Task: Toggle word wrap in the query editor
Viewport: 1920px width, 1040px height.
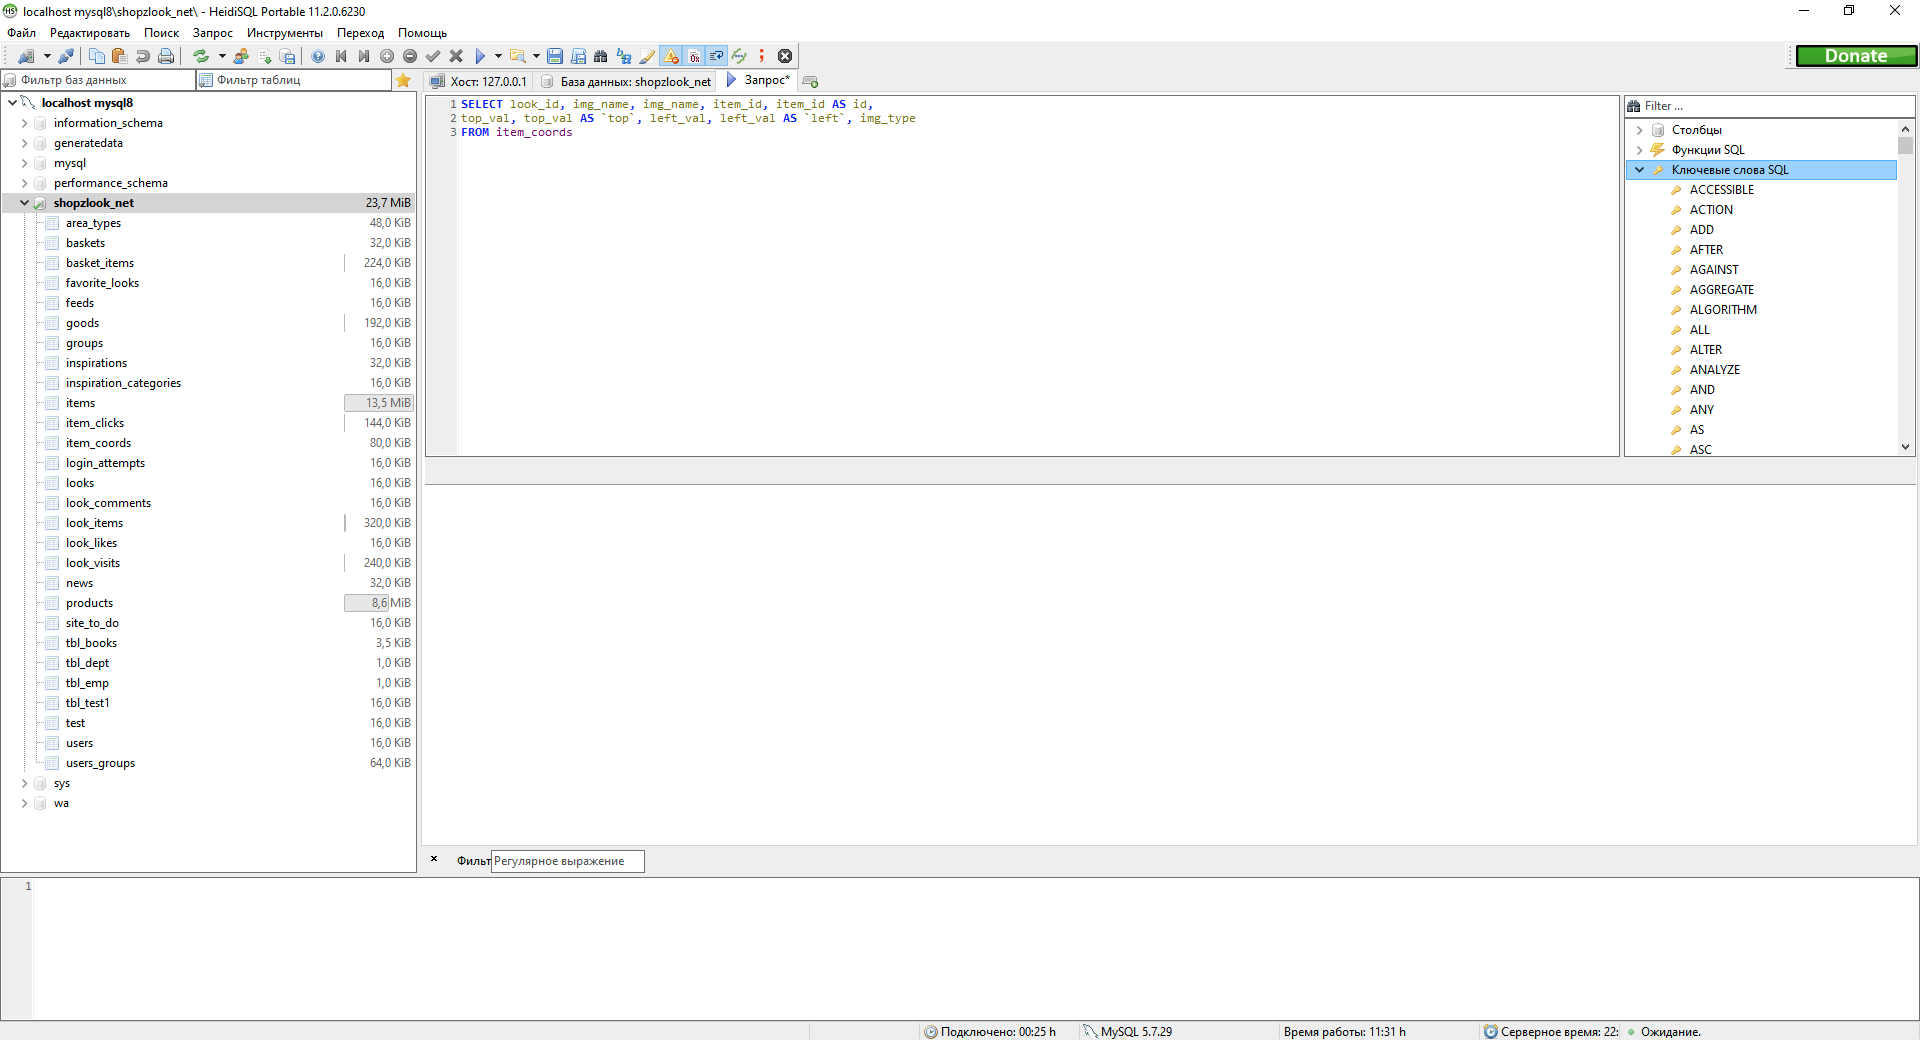Action: (717, 56)
